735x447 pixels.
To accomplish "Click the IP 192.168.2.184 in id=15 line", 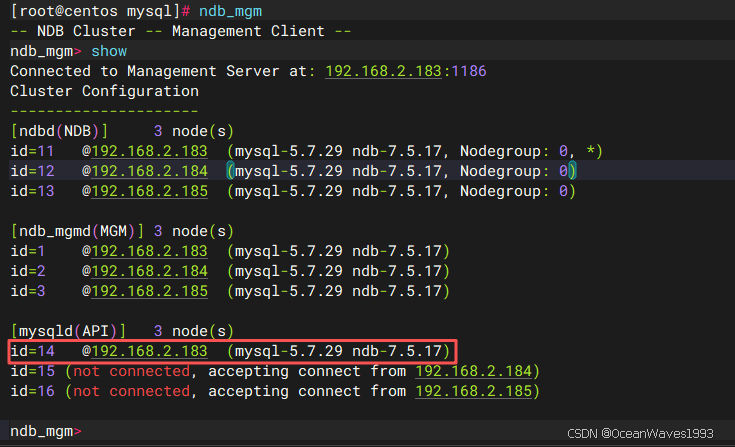I will click(473, 372).
